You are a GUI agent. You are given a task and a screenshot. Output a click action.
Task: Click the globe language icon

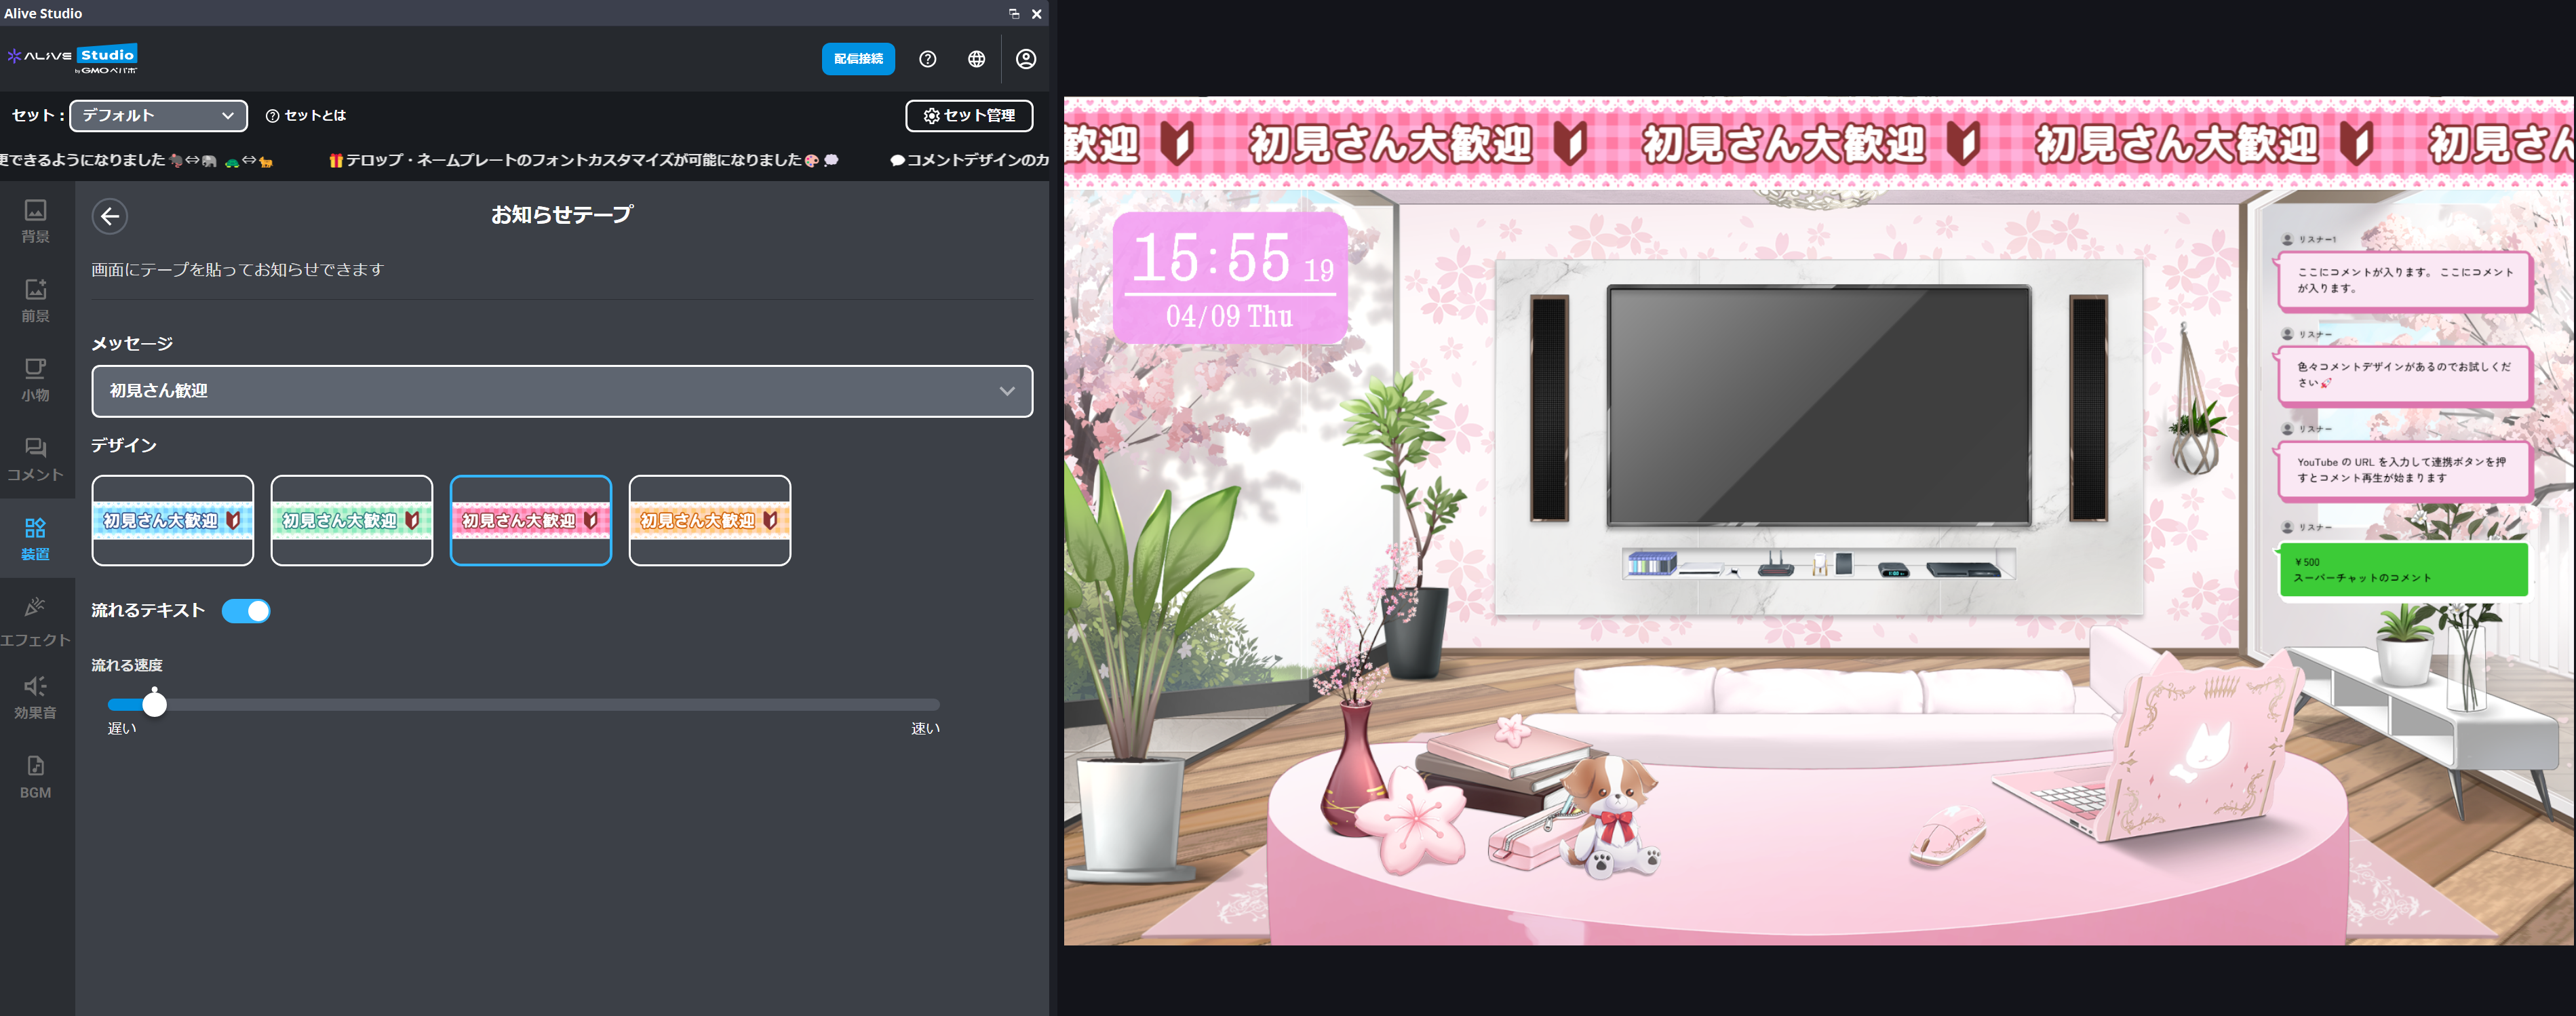[976, 59]
